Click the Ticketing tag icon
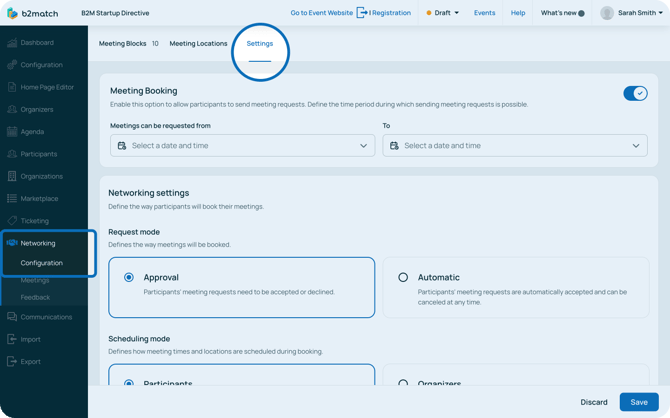The width and height of the screenshot is (670, 418). click(x=12, y=220)
